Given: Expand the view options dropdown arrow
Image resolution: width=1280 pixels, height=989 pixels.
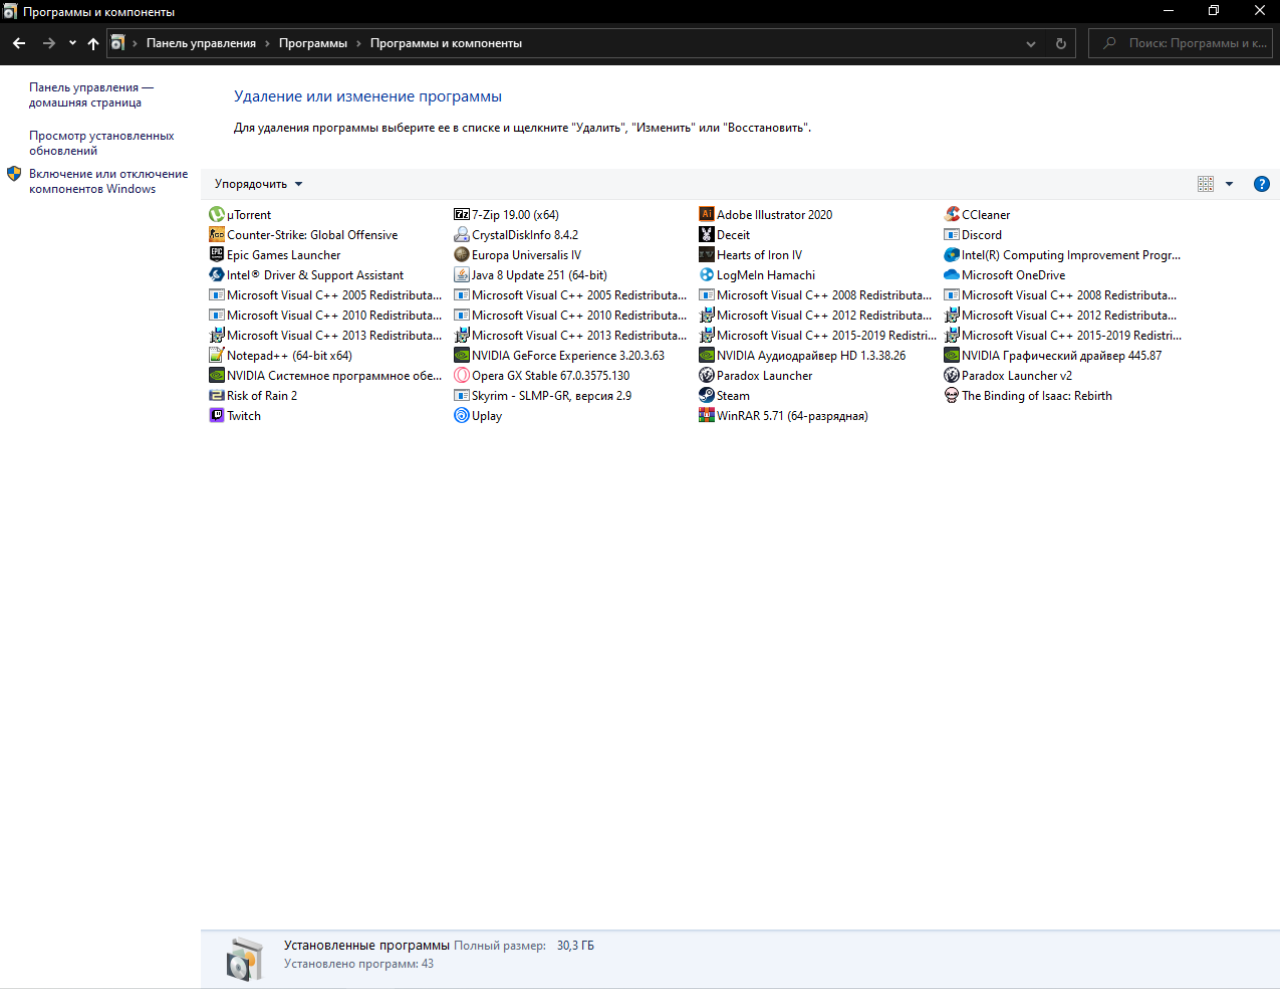Looking at the screenshot, I should (1229, 184).
